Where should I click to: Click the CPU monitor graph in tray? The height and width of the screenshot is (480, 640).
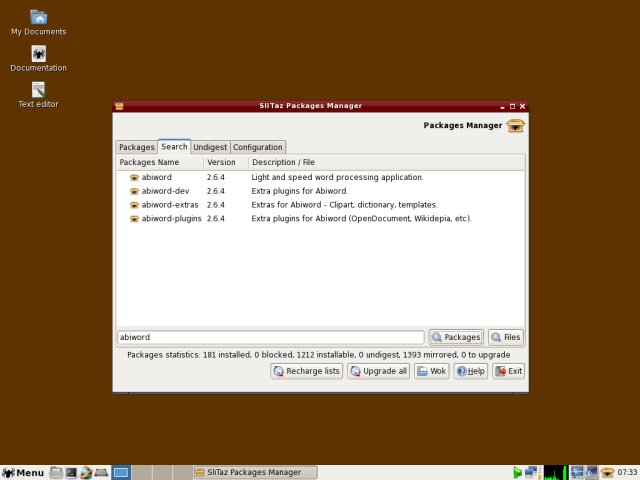click(x=556, y=473)
